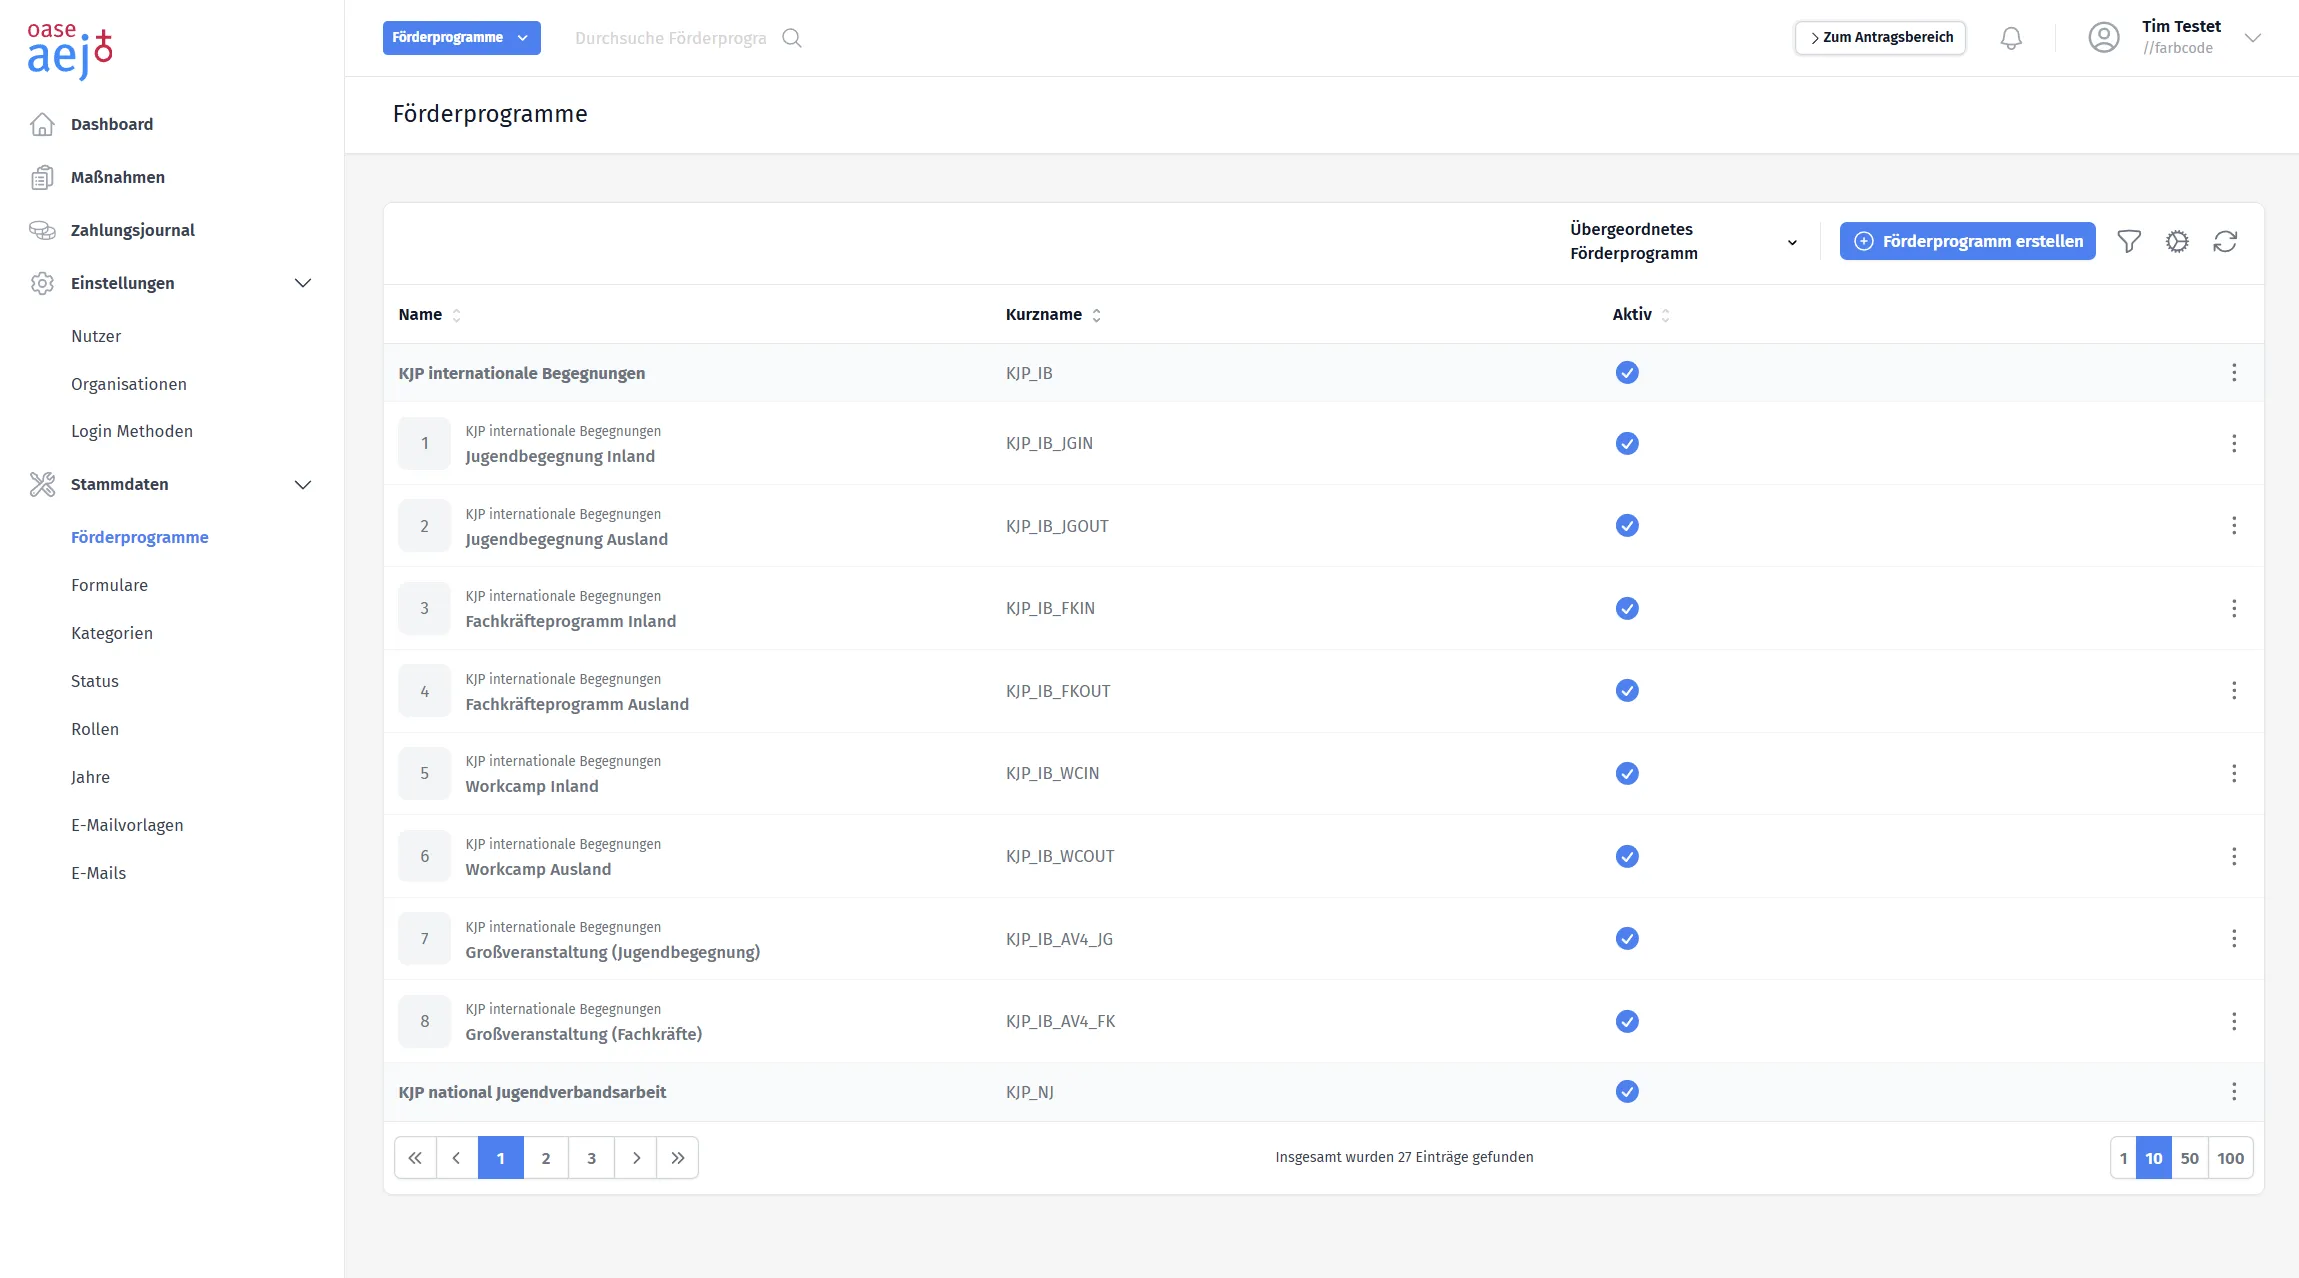Jump to the last page of the list
Screen dimensions: 2299x1278
pyautogui.click(x=677, y=1158)
